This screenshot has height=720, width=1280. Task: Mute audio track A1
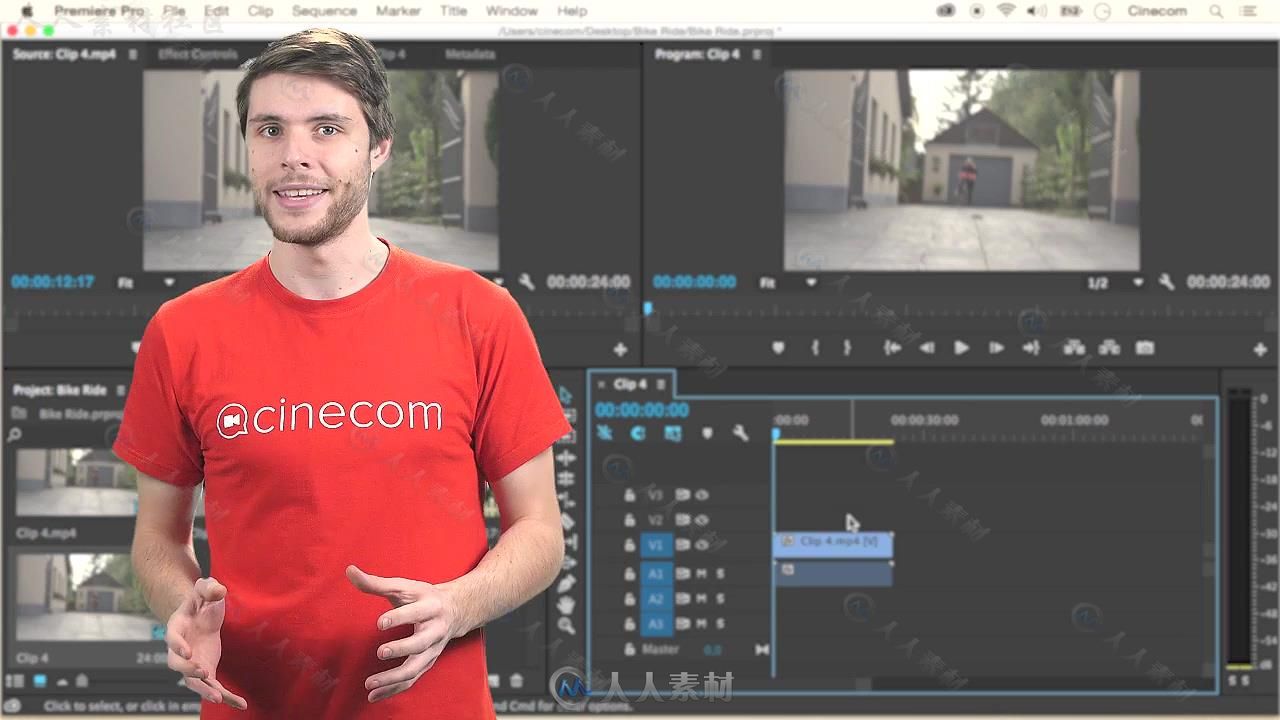pyautogui.click(x=702, y=574)
